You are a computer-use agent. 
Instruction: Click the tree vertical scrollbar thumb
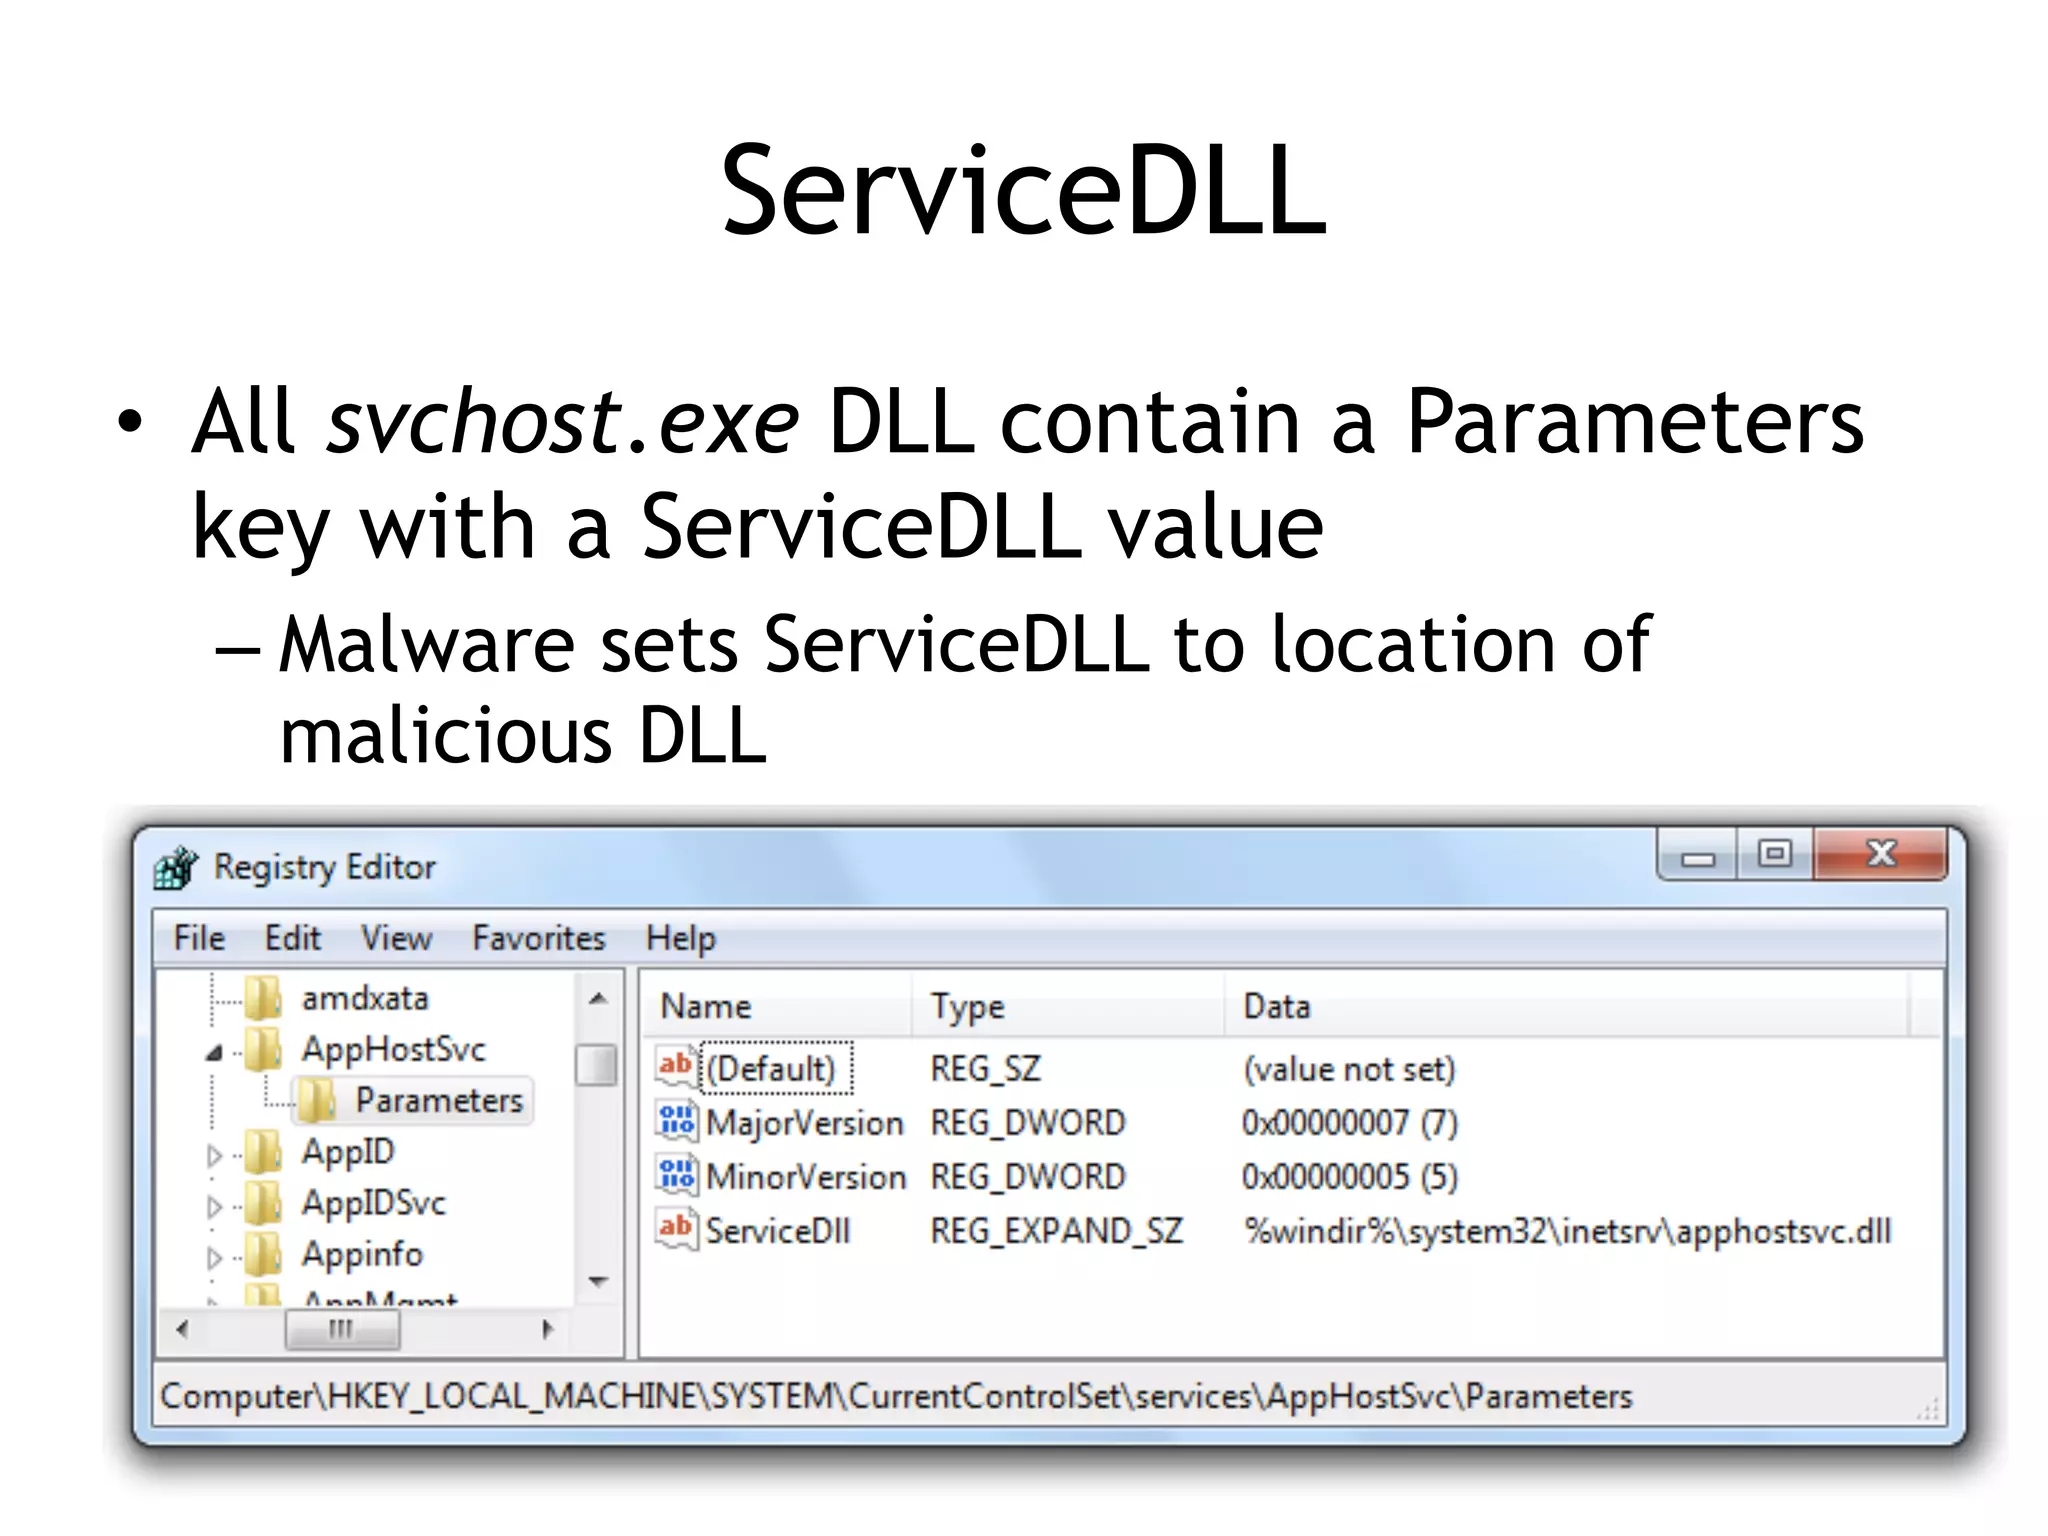click(x=597, y=1064)
